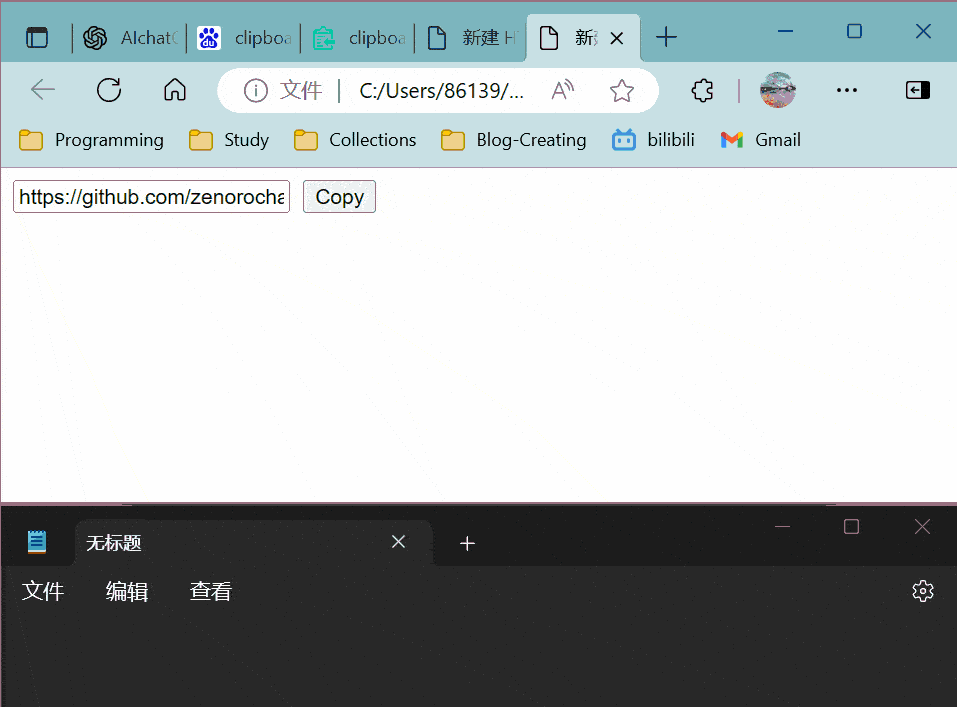Expand the Study bookmarks folder
This screenshot has width=957, height=707.
tap(229, 140)
